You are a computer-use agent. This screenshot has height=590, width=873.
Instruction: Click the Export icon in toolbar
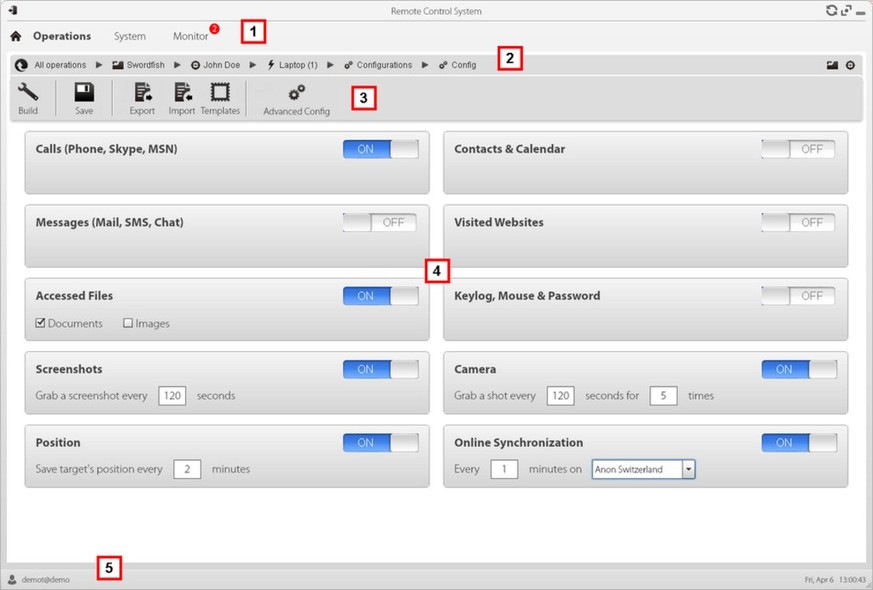pos(142,94)
